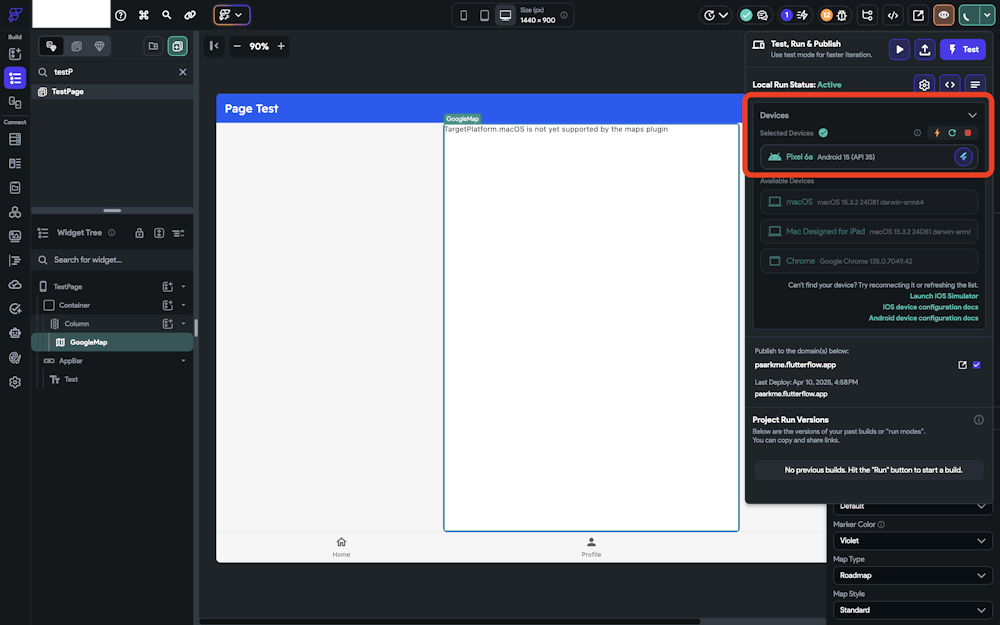The width and height of the screenshot is (1000, 625).
Task: Click the top bar search magnifier icon
Action: pyautogui.click(x=166, y=15)
